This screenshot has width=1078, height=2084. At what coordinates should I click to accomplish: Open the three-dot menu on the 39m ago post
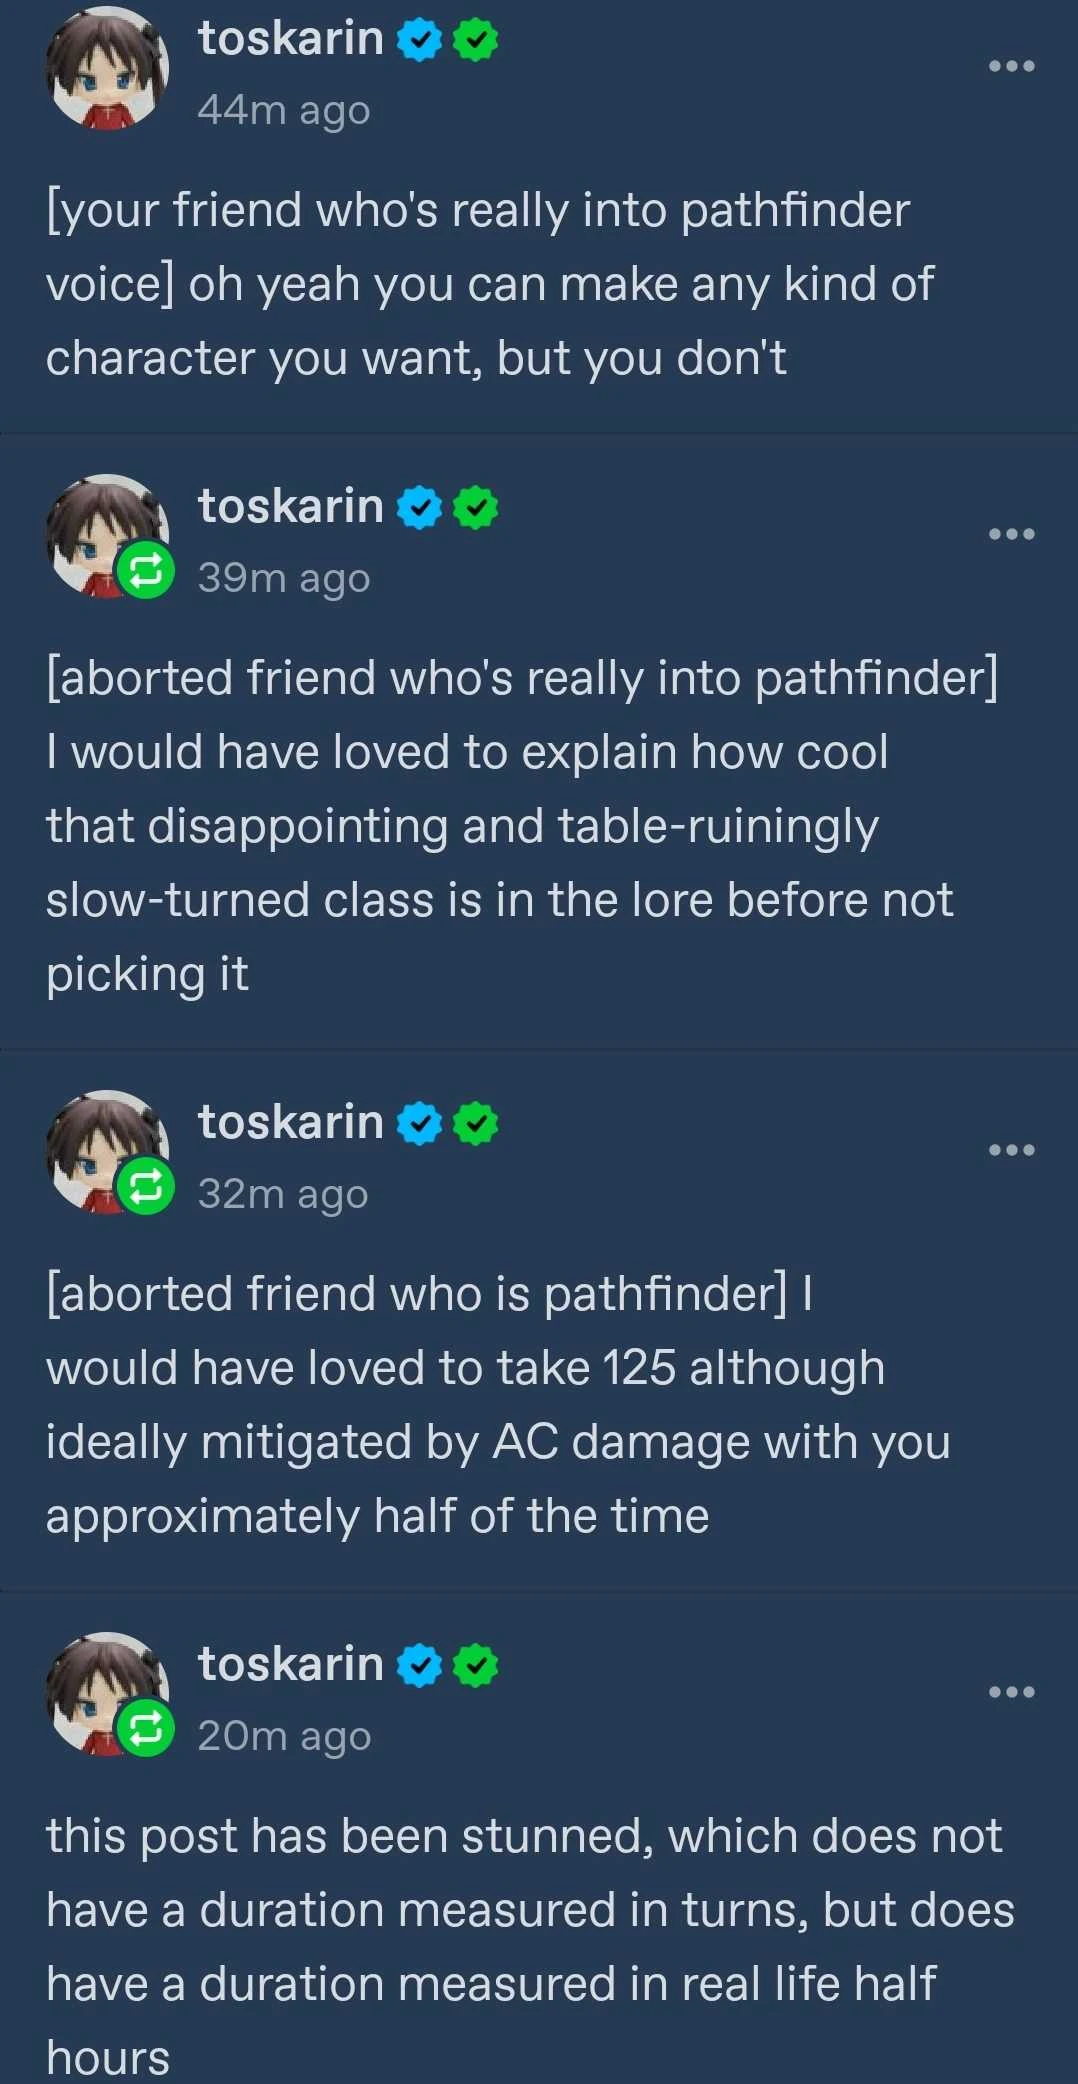[1011, 534]
